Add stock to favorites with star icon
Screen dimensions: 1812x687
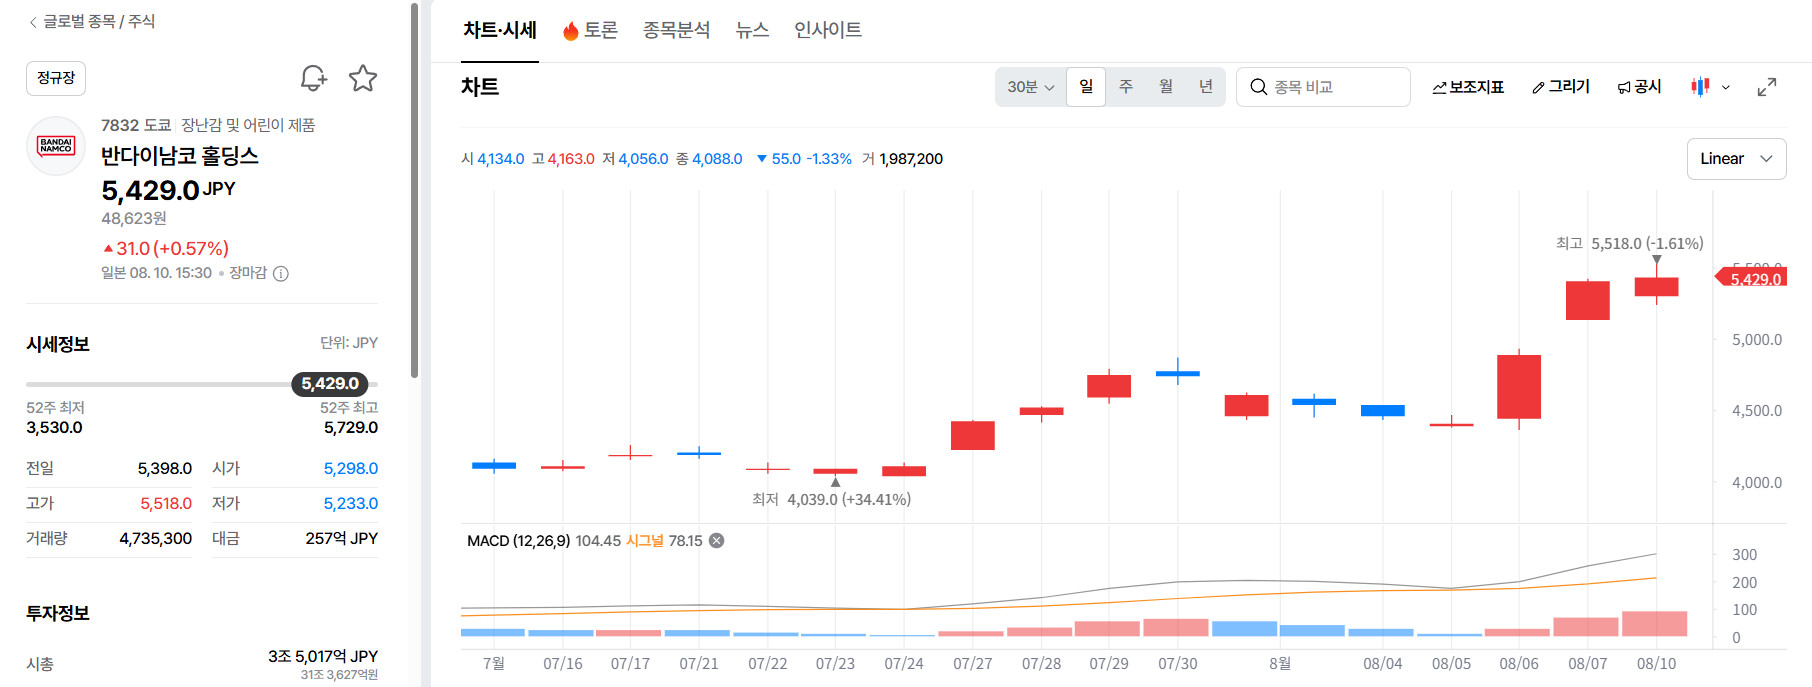pos(363,78)
